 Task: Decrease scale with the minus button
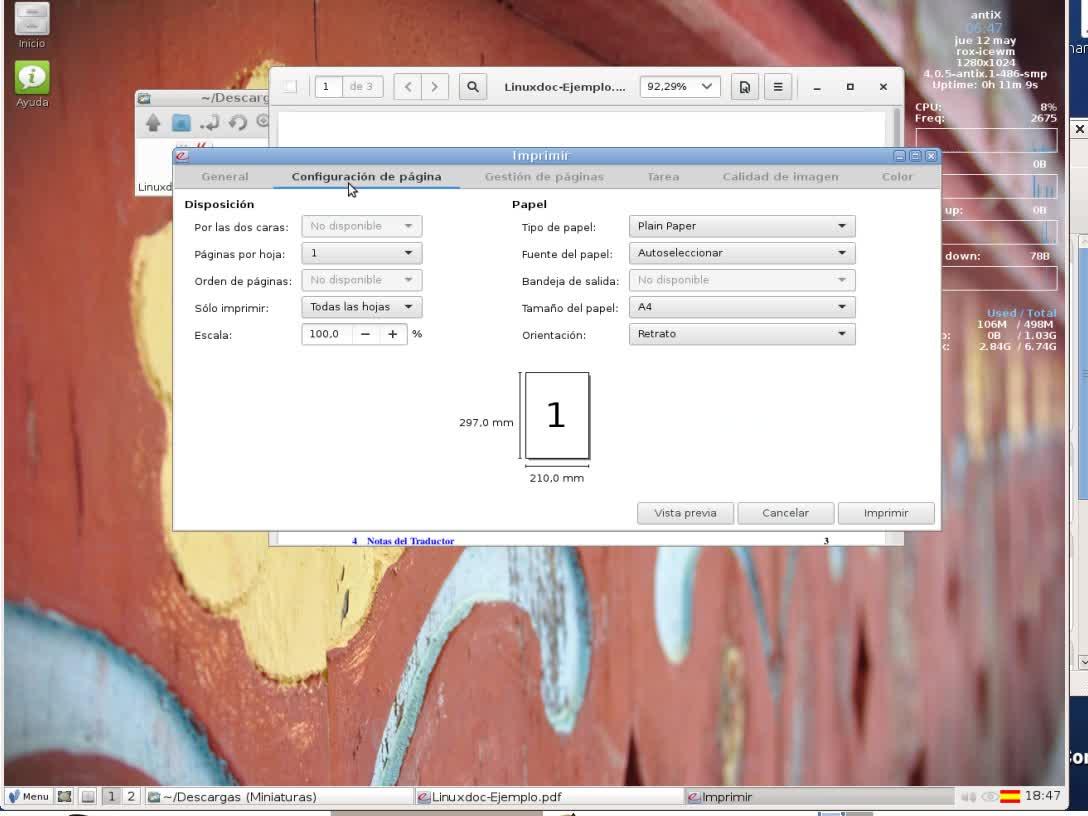365,334
